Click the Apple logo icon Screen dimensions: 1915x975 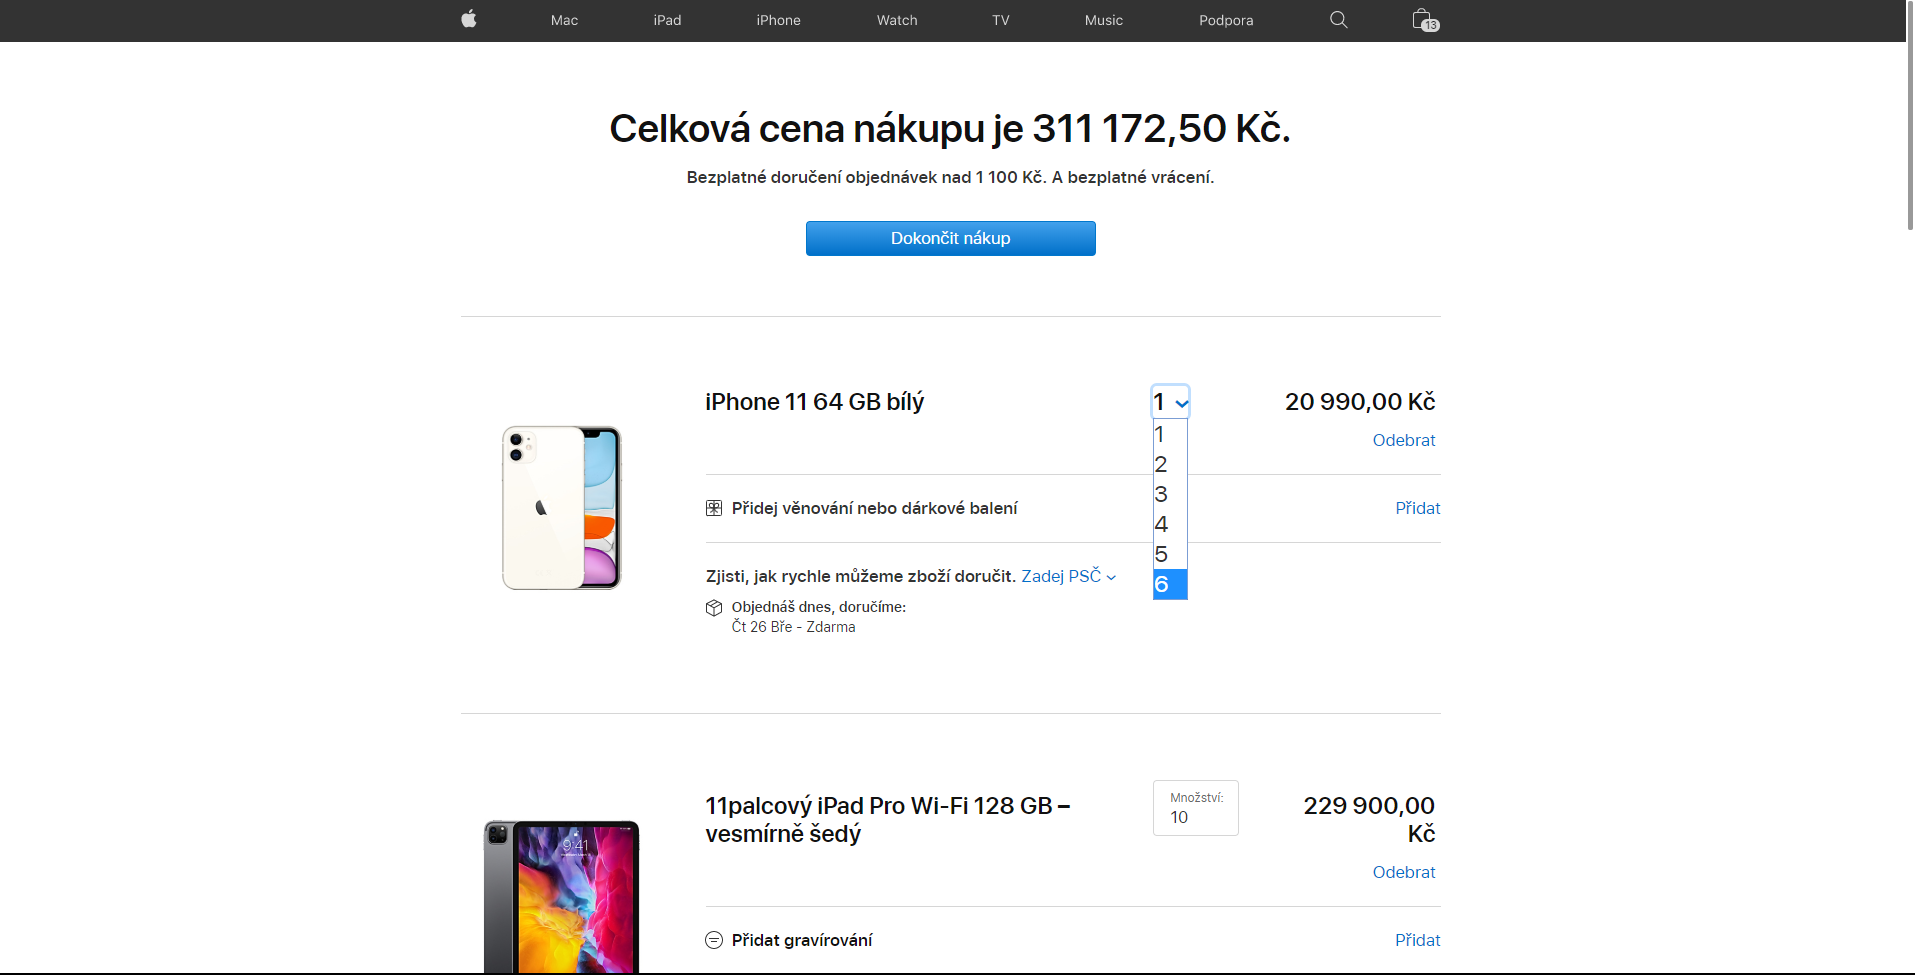(468, 19)
